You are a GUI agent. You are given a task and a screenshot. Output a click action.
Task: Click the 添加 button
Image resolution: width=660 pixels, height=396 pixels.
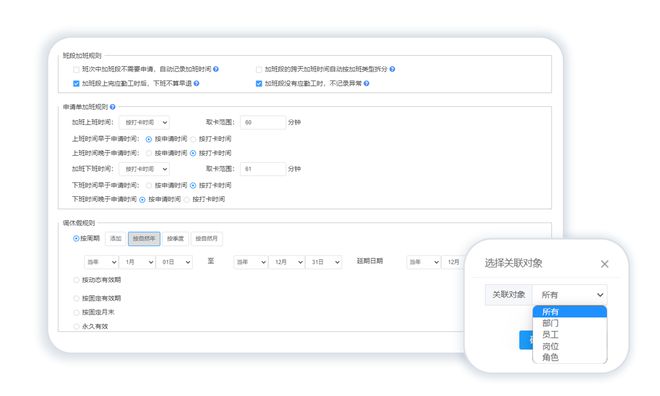pos(116,239)
